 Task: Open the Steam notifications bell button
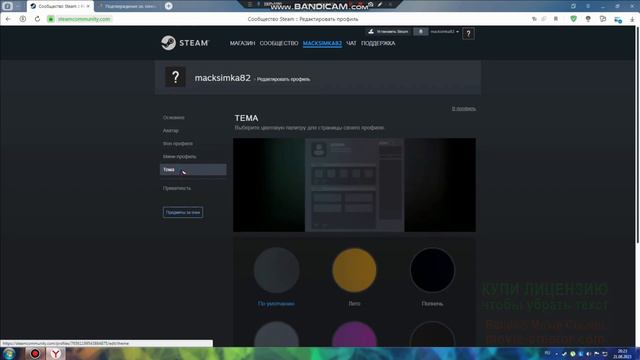[x=420, y=31]
